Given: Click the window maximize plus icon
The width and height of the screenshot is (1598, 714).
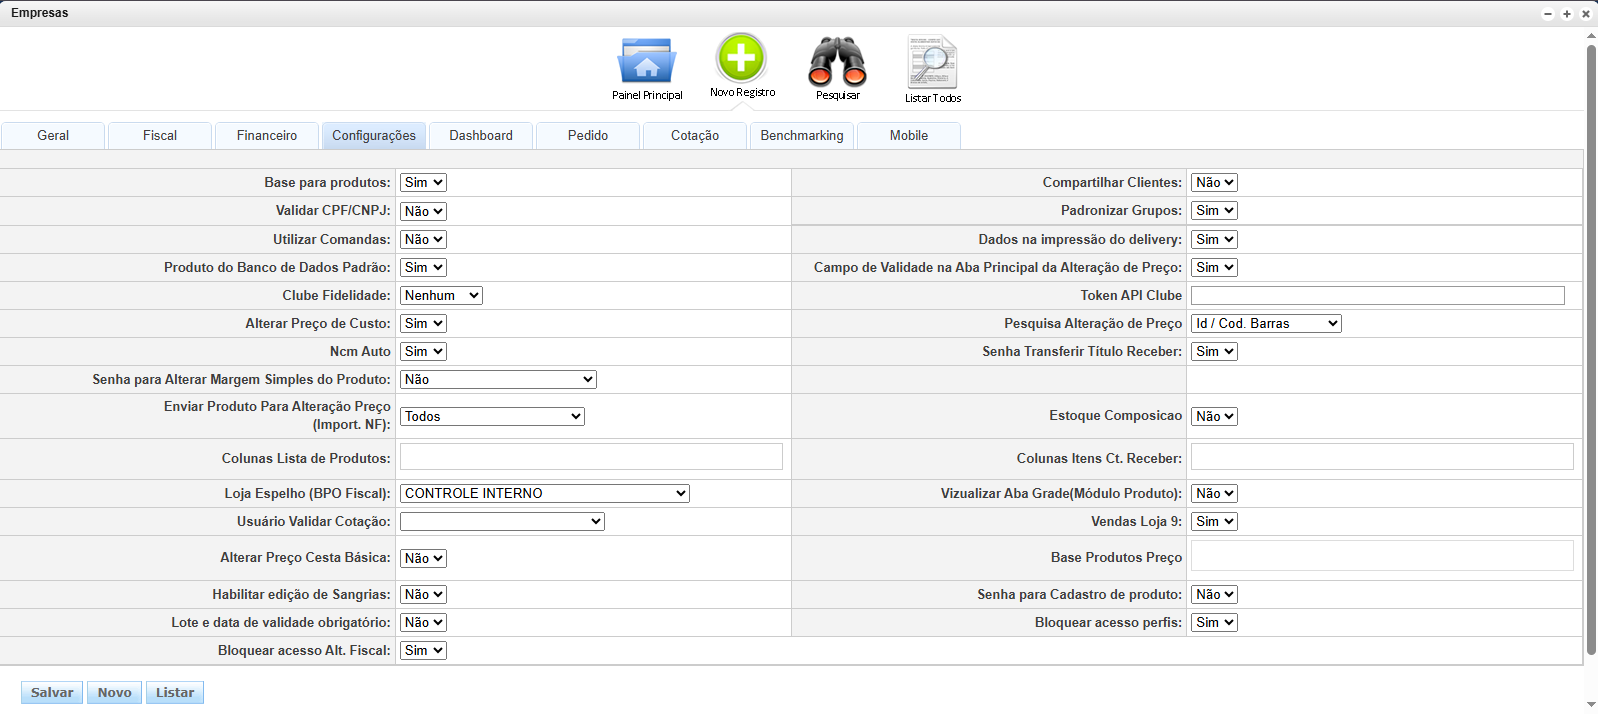Looking at the screenshot, I should coord(1567,14).
